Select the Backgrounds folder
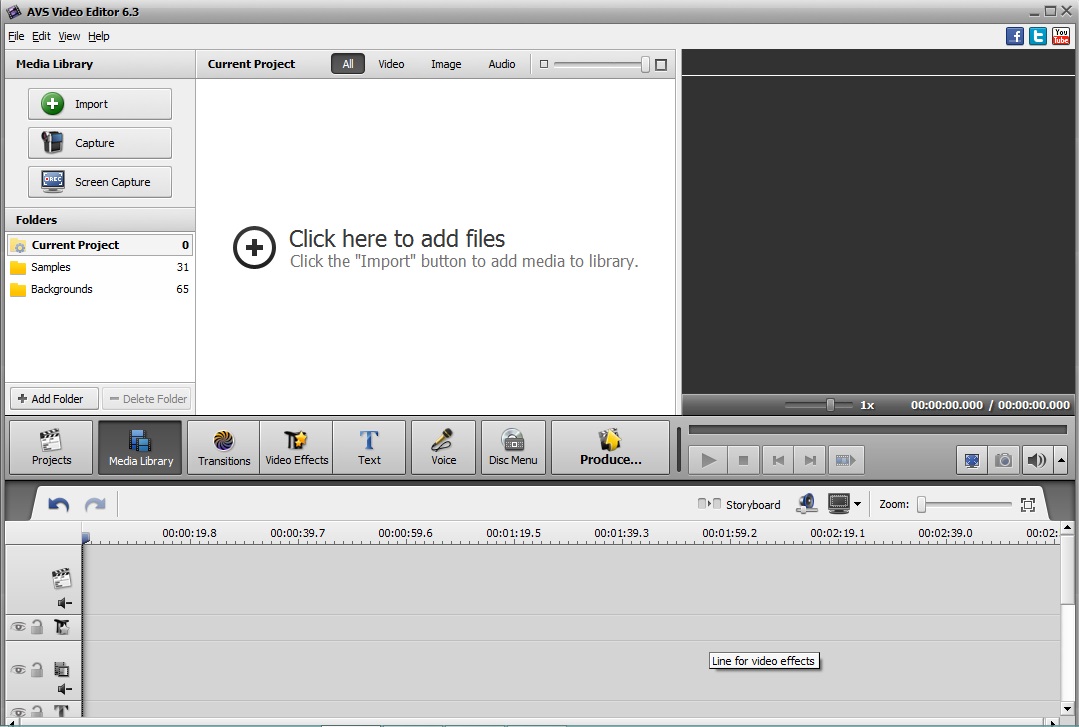Image resolution: width=1079 pixels, height=727 pixels. [x=100, y=289]
